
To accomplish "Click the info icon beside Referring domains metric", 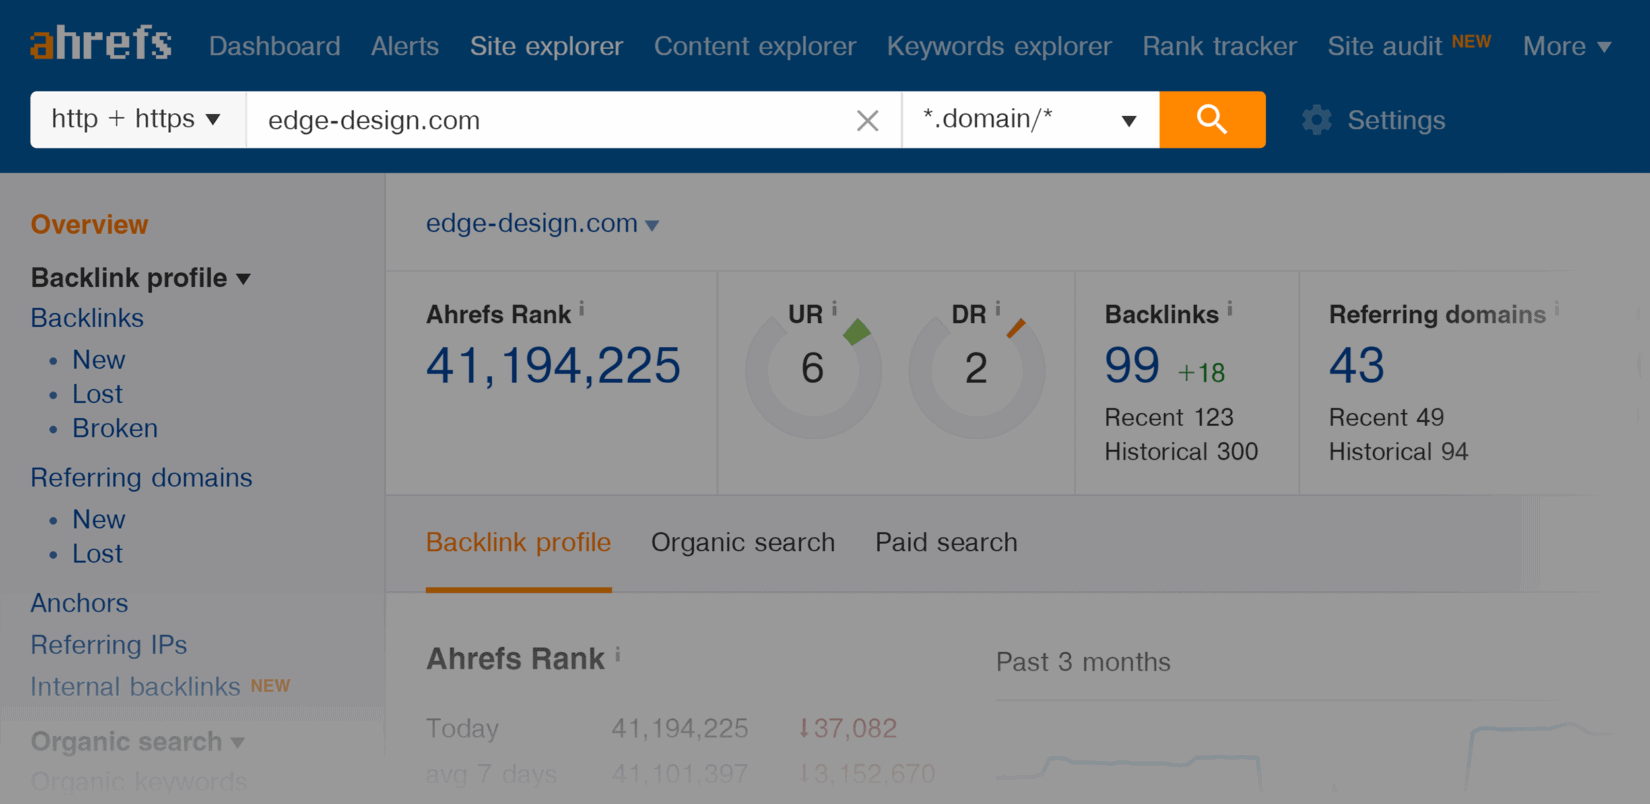I will tap(1556, 310).
